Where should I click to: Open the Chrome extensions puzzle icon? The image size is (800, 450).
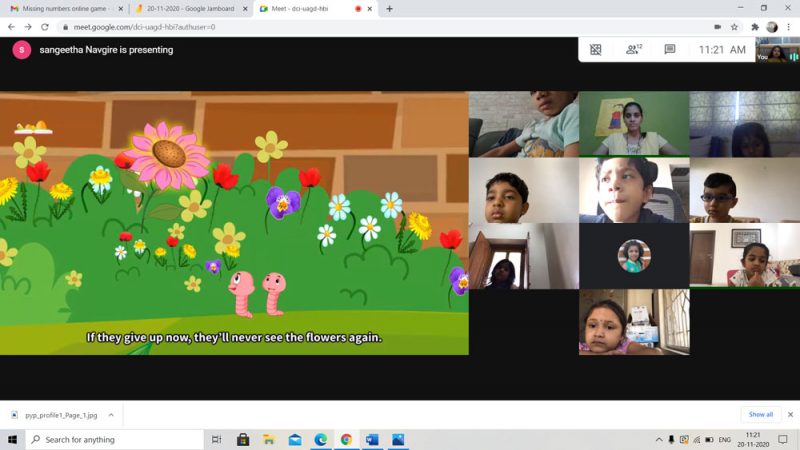point(755,27)
